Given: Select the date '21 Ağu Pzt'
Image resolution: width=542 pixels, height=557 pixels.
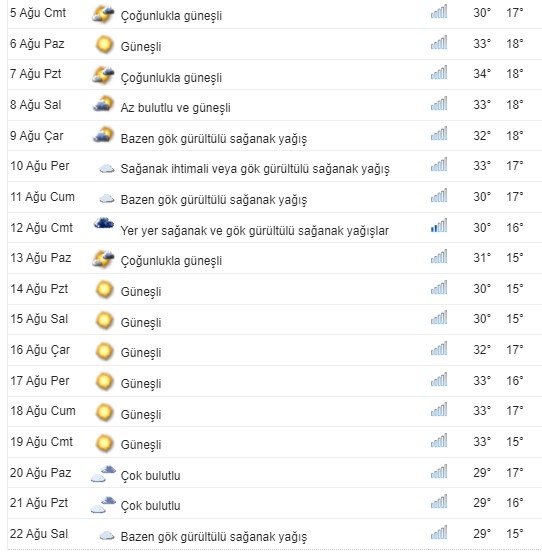Looking at the screenshot, I should 39,503.
